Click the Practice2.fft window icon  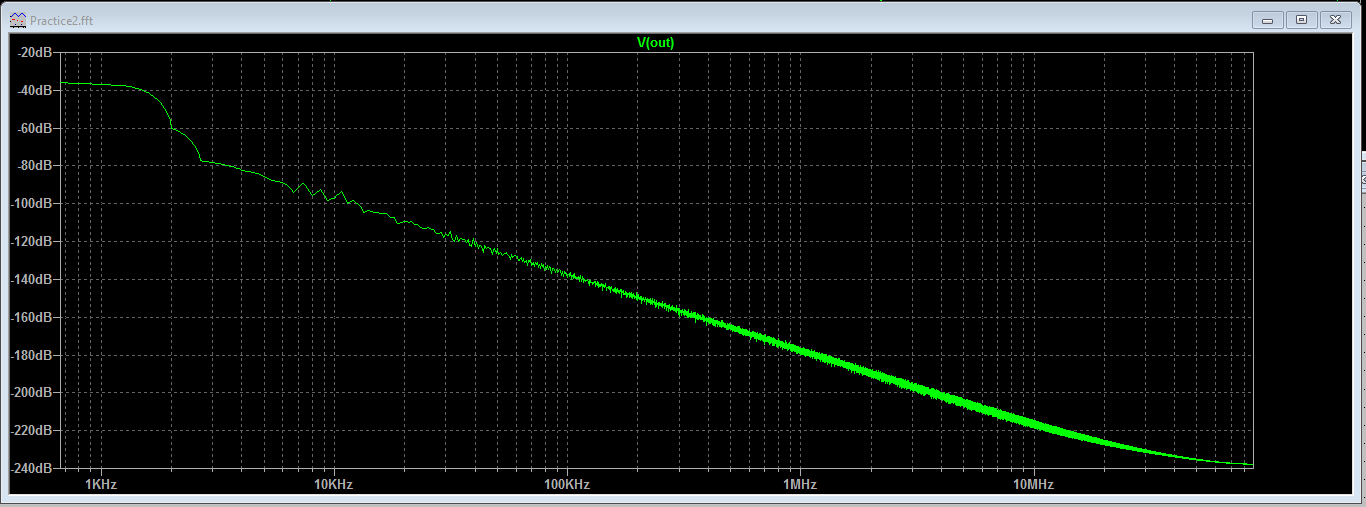[18, 20]
